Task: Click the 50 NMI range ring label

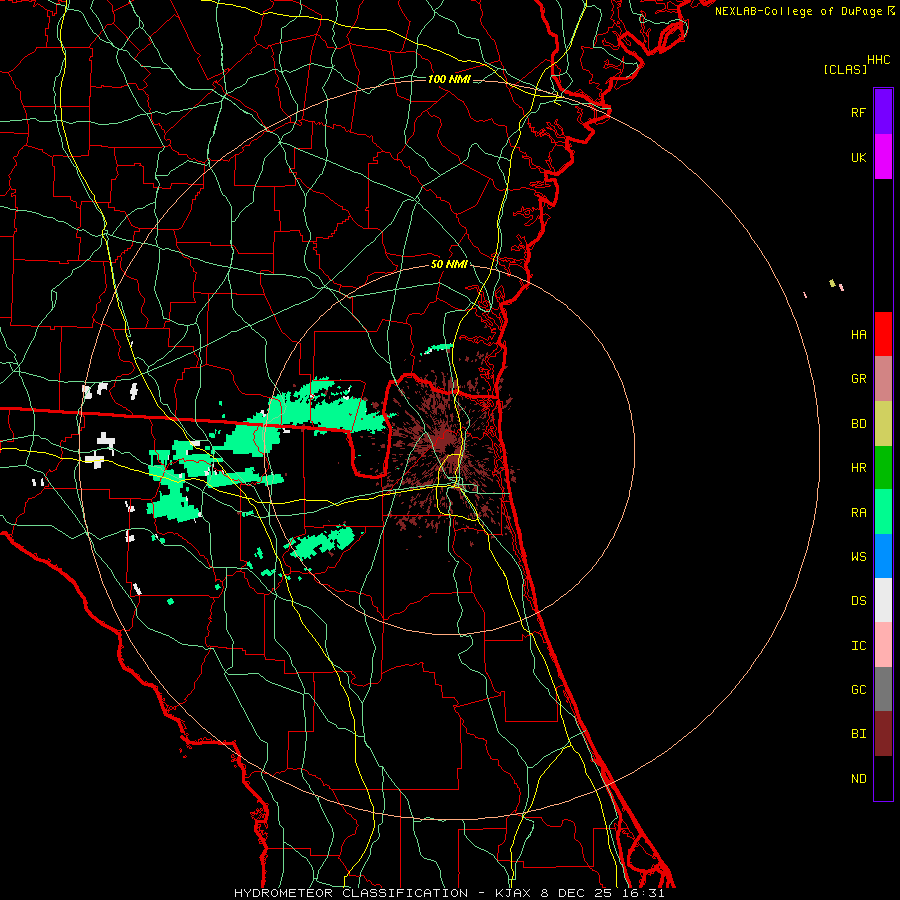Action: pyautogui.click(x=449, y=264)
